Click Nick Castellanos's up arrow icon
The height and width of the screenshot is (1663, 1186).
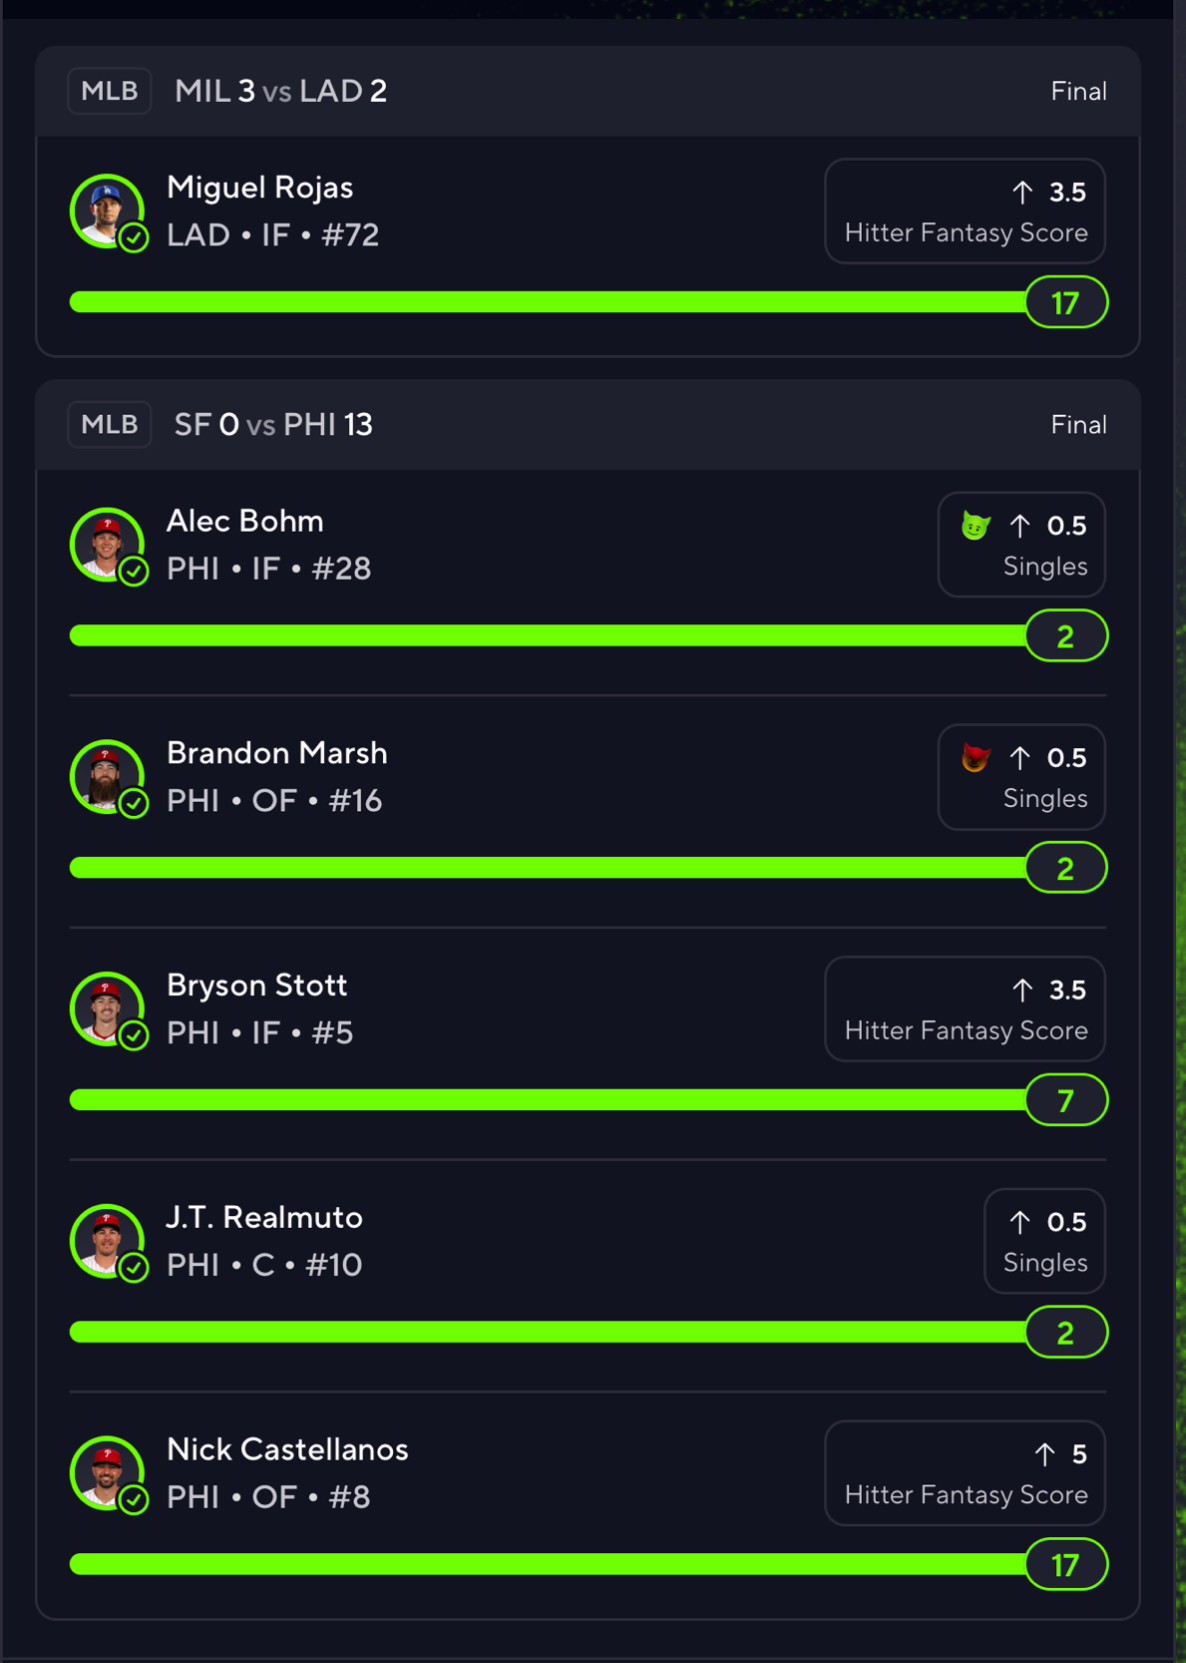coord(1044,1454)
